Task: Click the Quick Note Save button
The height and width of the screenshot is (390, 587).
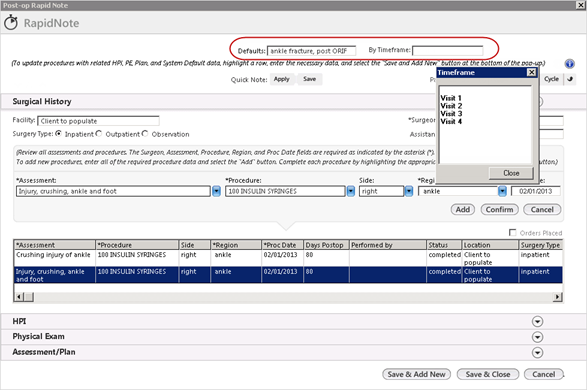Action: [310, 79]
